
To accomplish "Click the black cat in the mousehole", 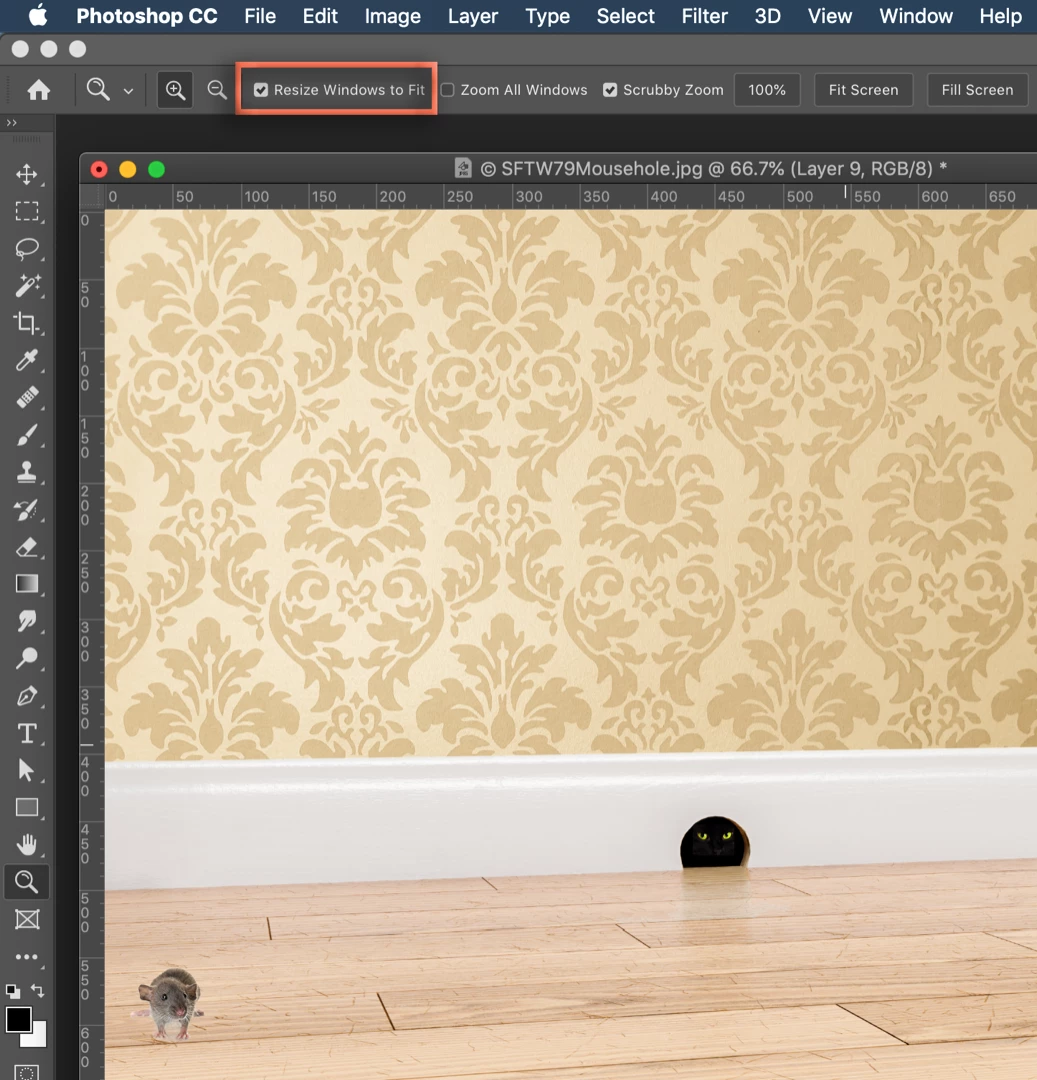I will click(715, 842).
